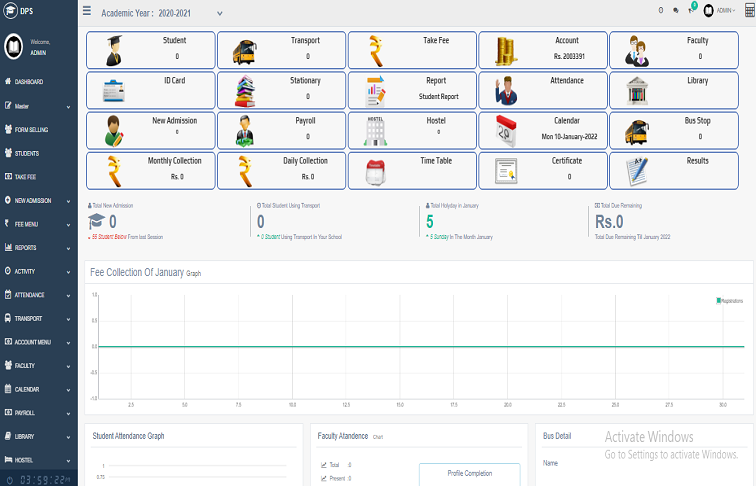Toggle the Registrations legend color box
The width and height of the screenshot is (756, 486).
pos(718,301)
